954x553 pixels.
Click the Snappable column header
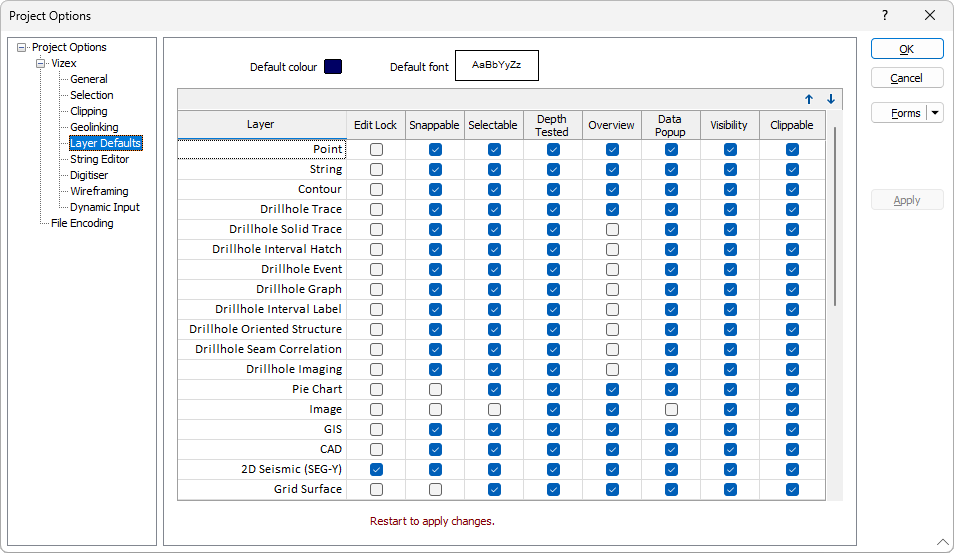click(x=434, y=125)
